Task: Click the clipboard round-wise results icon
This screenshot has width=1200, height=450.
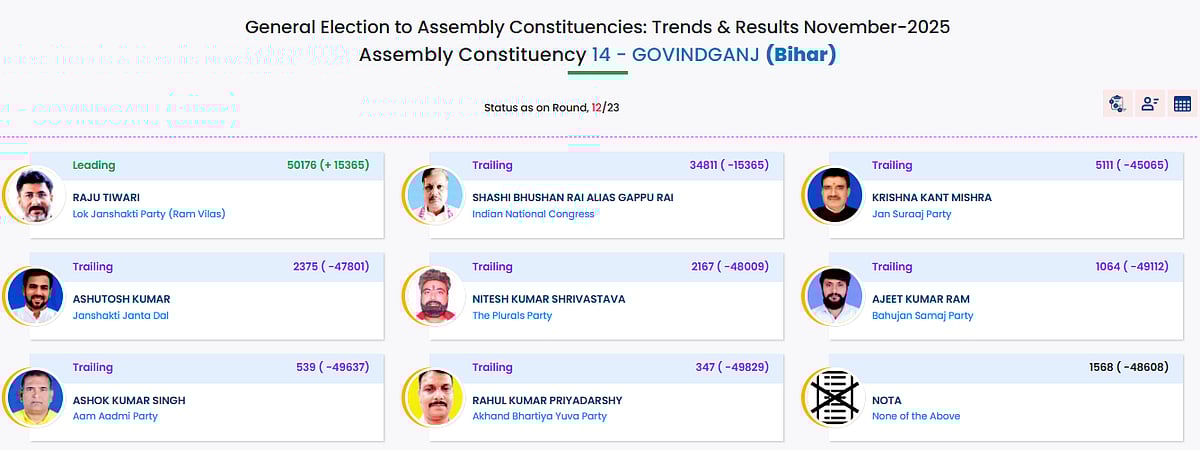Action: (x=1116, y=103)
